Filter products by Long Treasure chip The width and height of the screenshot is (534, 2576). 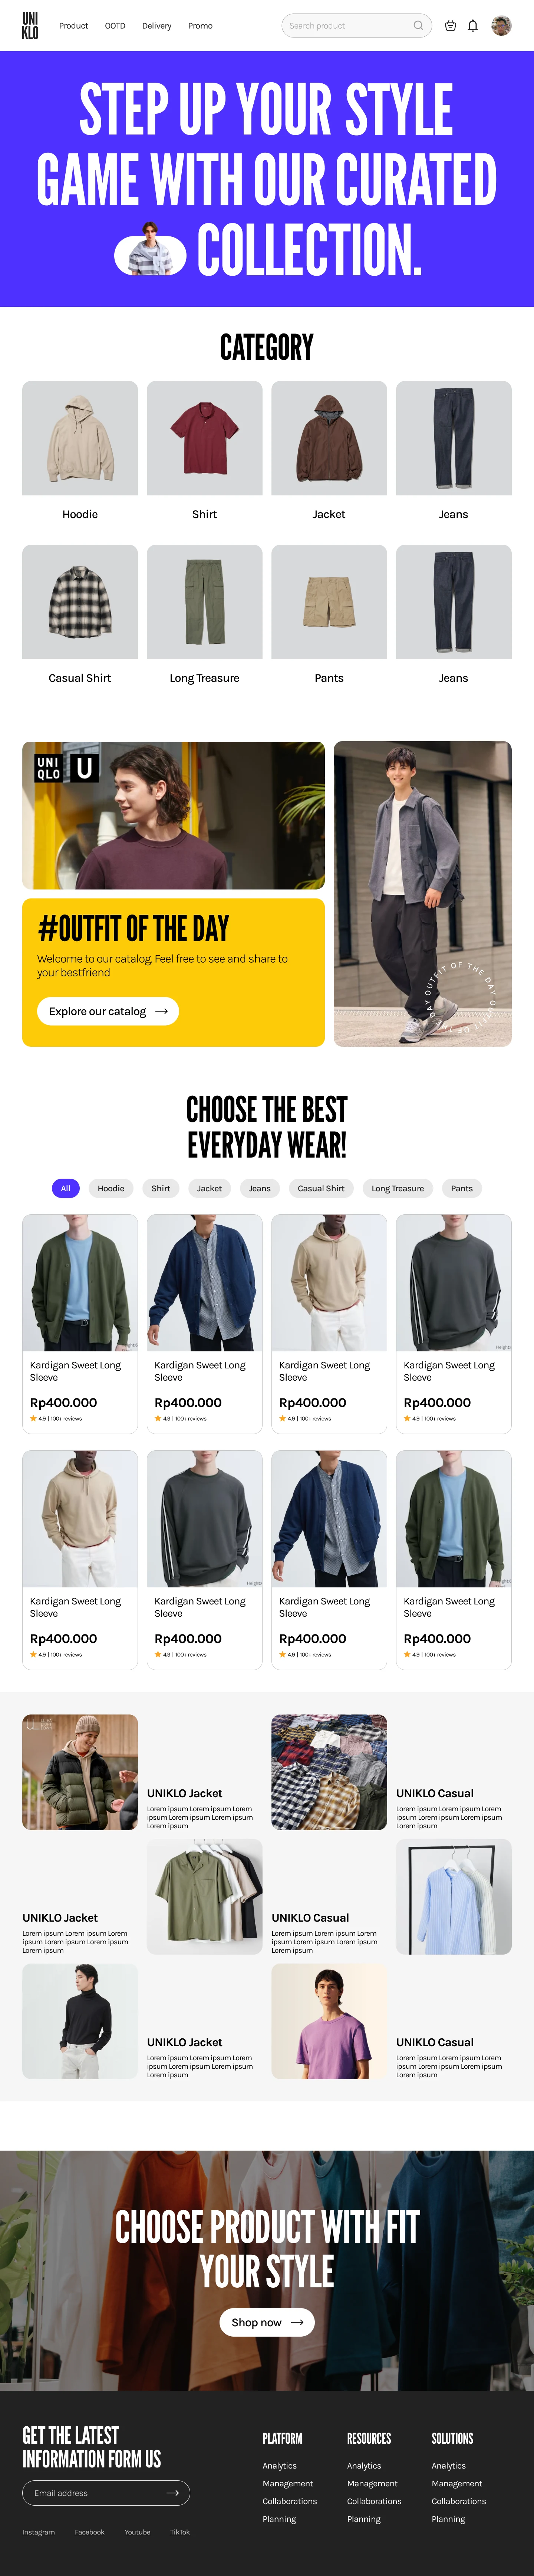398,1188
